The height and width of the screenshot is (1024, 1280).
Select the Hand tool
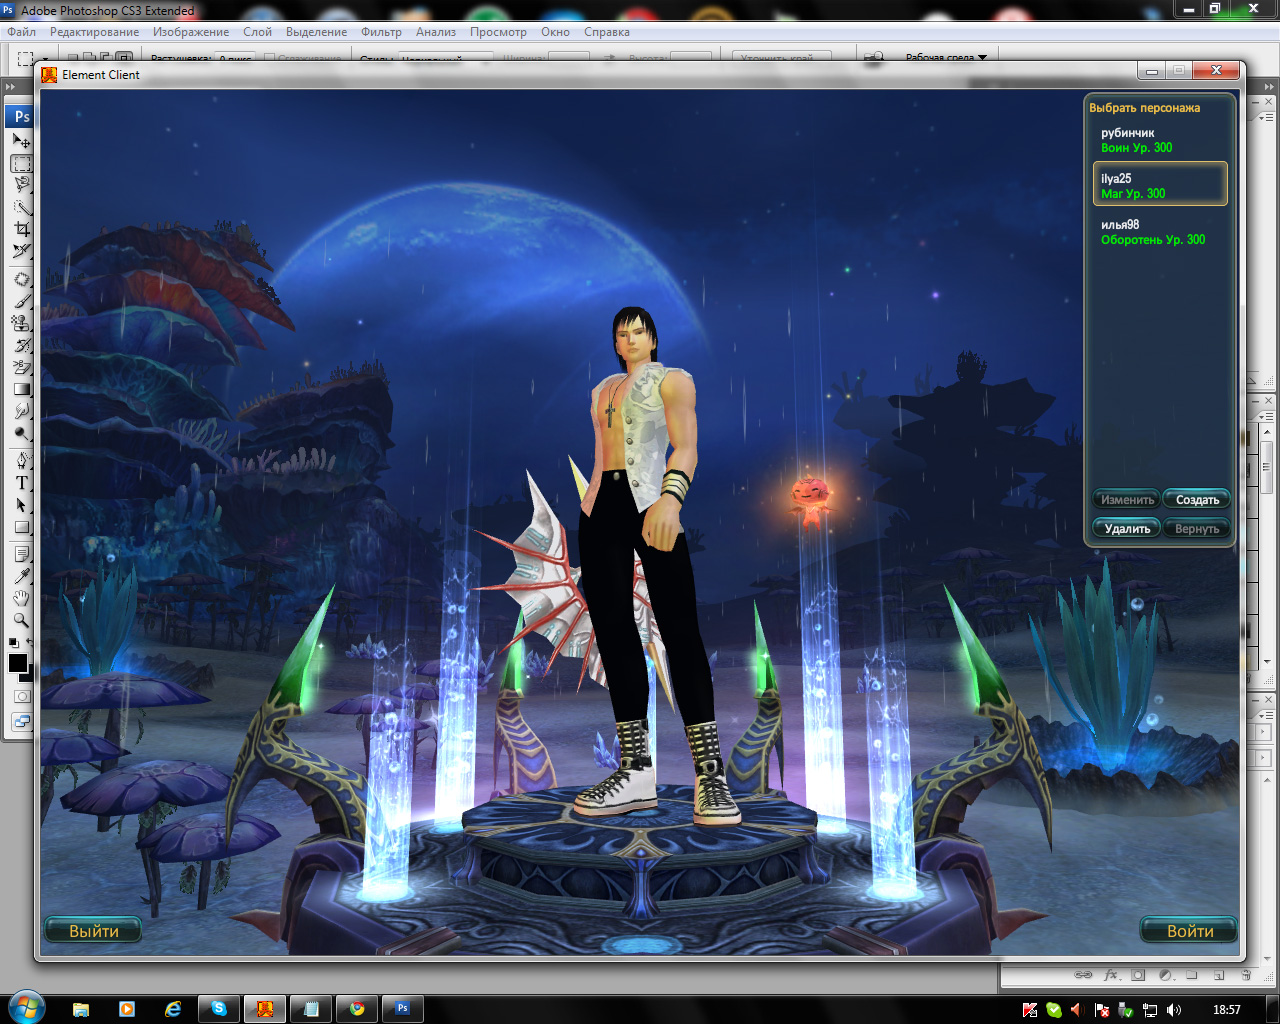coord(21,598)
